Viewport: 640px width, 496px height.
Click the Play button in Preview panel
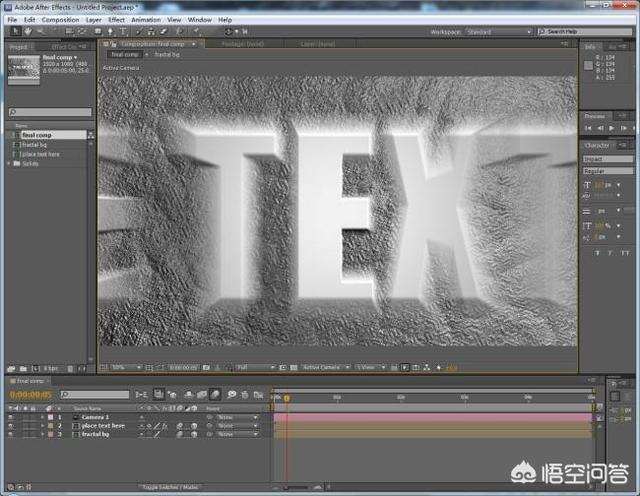coord(611,128)
